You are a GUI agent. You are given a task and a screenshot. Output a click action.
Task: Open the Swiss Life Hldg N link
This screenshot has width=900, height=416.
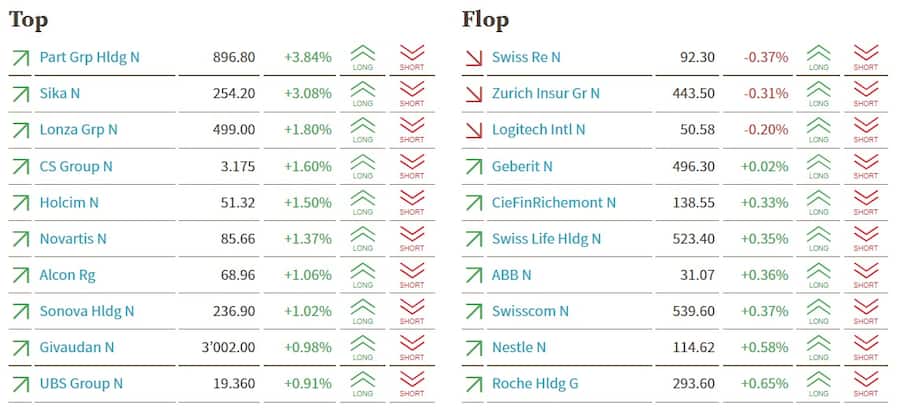pyautogui.click(x=547, y=239)
